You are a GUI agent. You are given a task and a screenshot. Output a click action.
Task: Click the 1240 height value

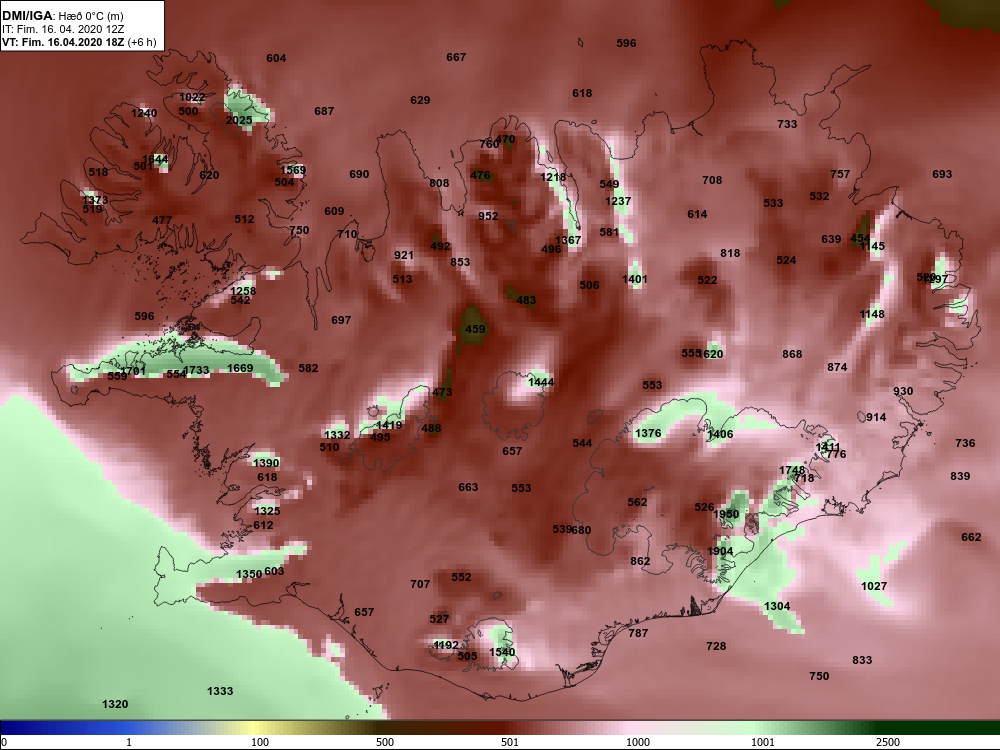[x=143, y=113]
